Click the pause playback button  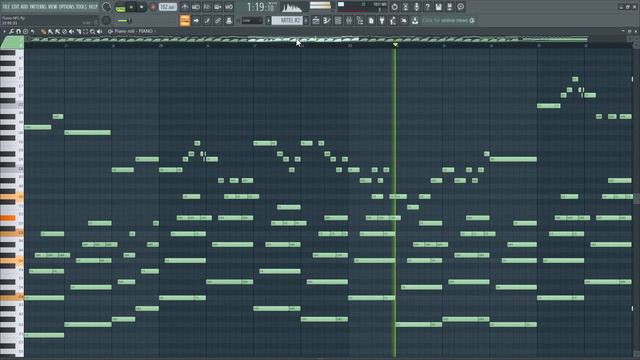(131, 7)
